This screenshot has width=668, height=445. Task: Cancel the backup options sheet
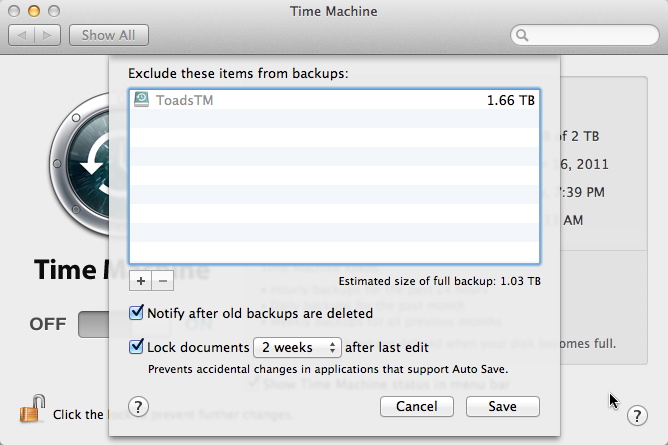(x=417, y=406)
